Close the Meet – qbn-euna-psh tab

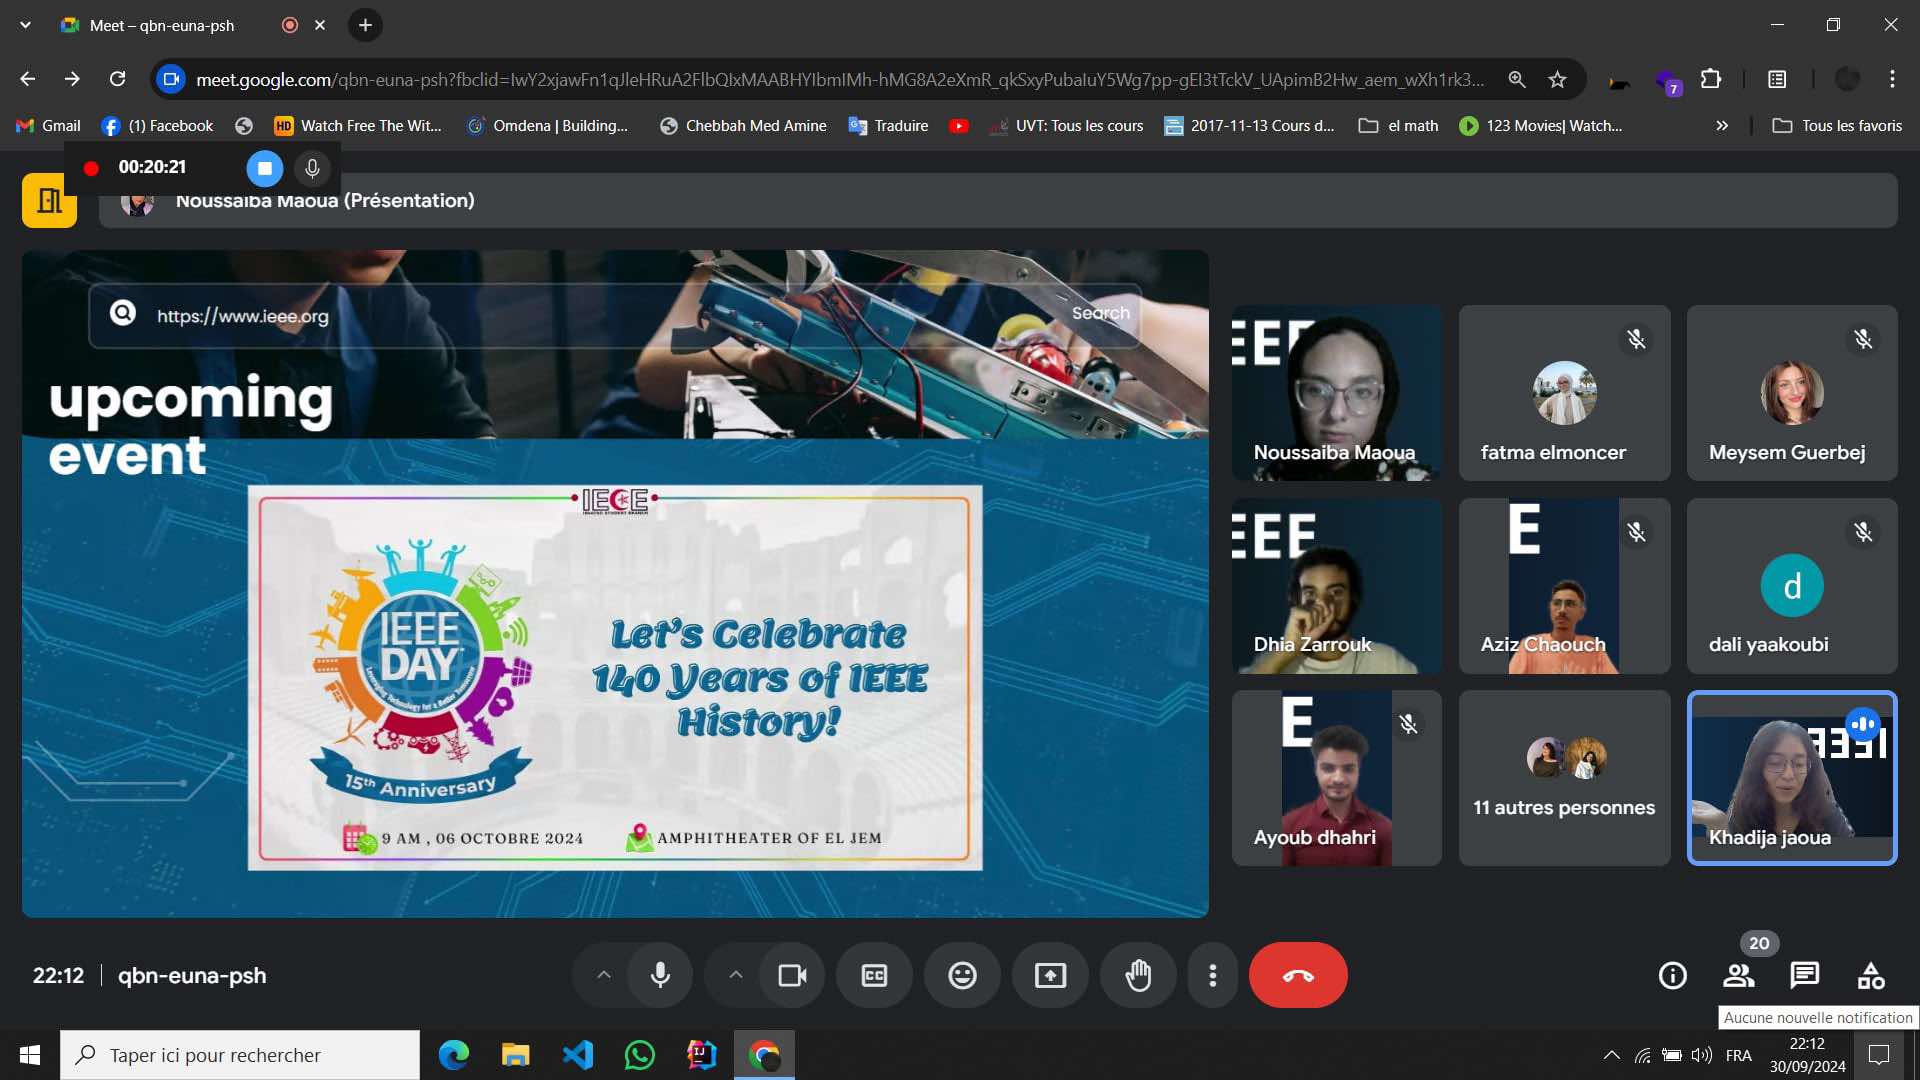(x=320, y=25)
